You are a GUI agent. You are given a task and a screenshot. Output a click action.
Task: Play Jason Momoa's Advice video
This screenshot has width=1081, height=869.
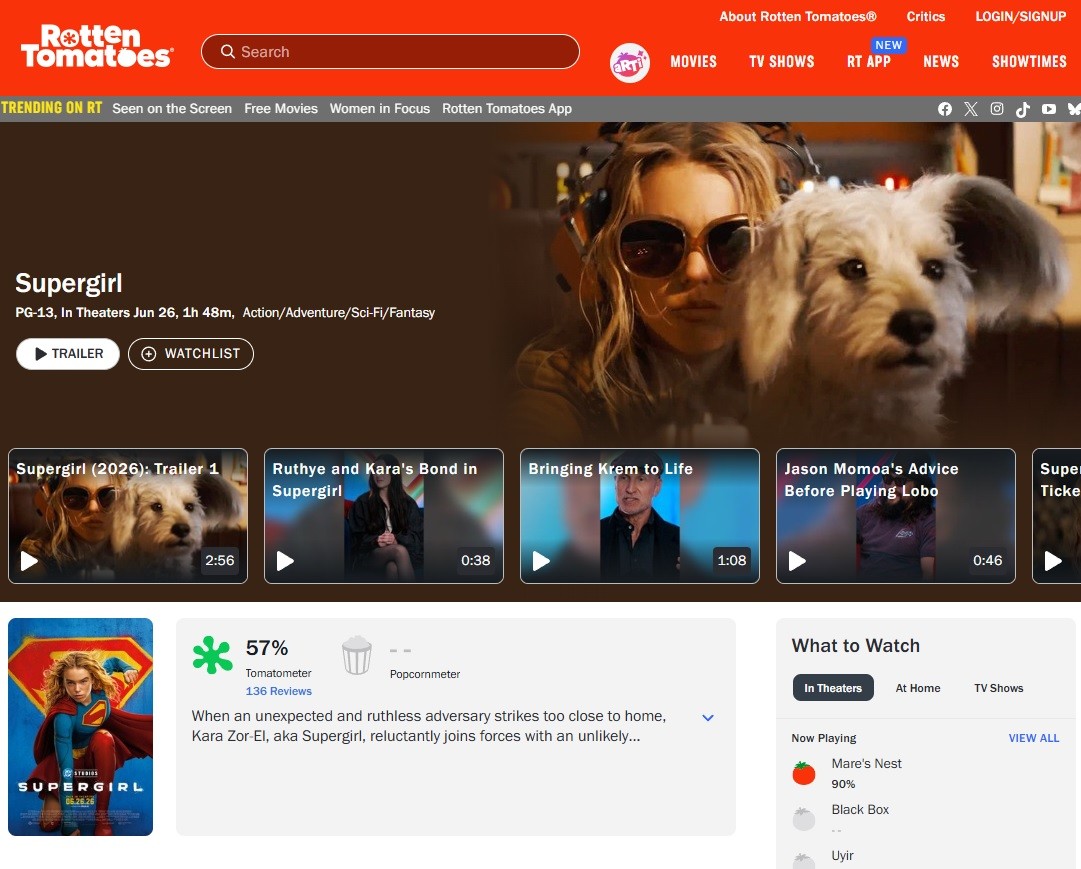point(896,516)
